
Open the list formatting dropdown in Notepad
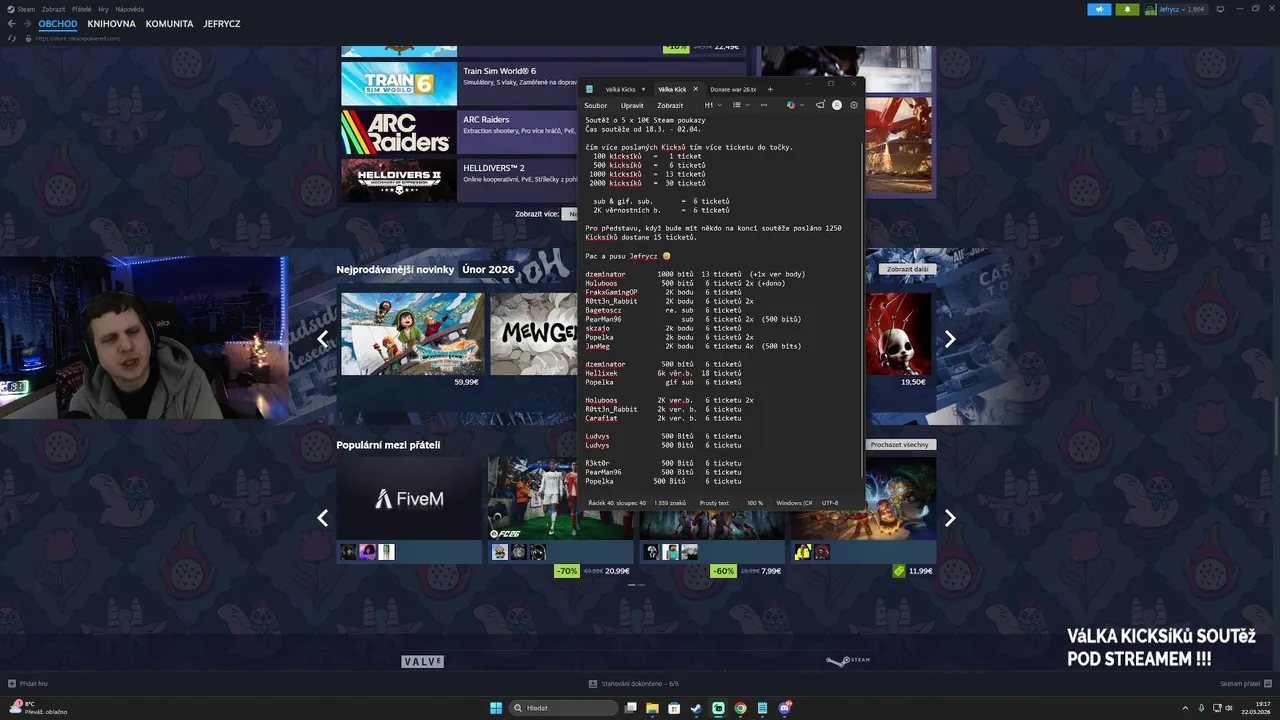(741, 105)
